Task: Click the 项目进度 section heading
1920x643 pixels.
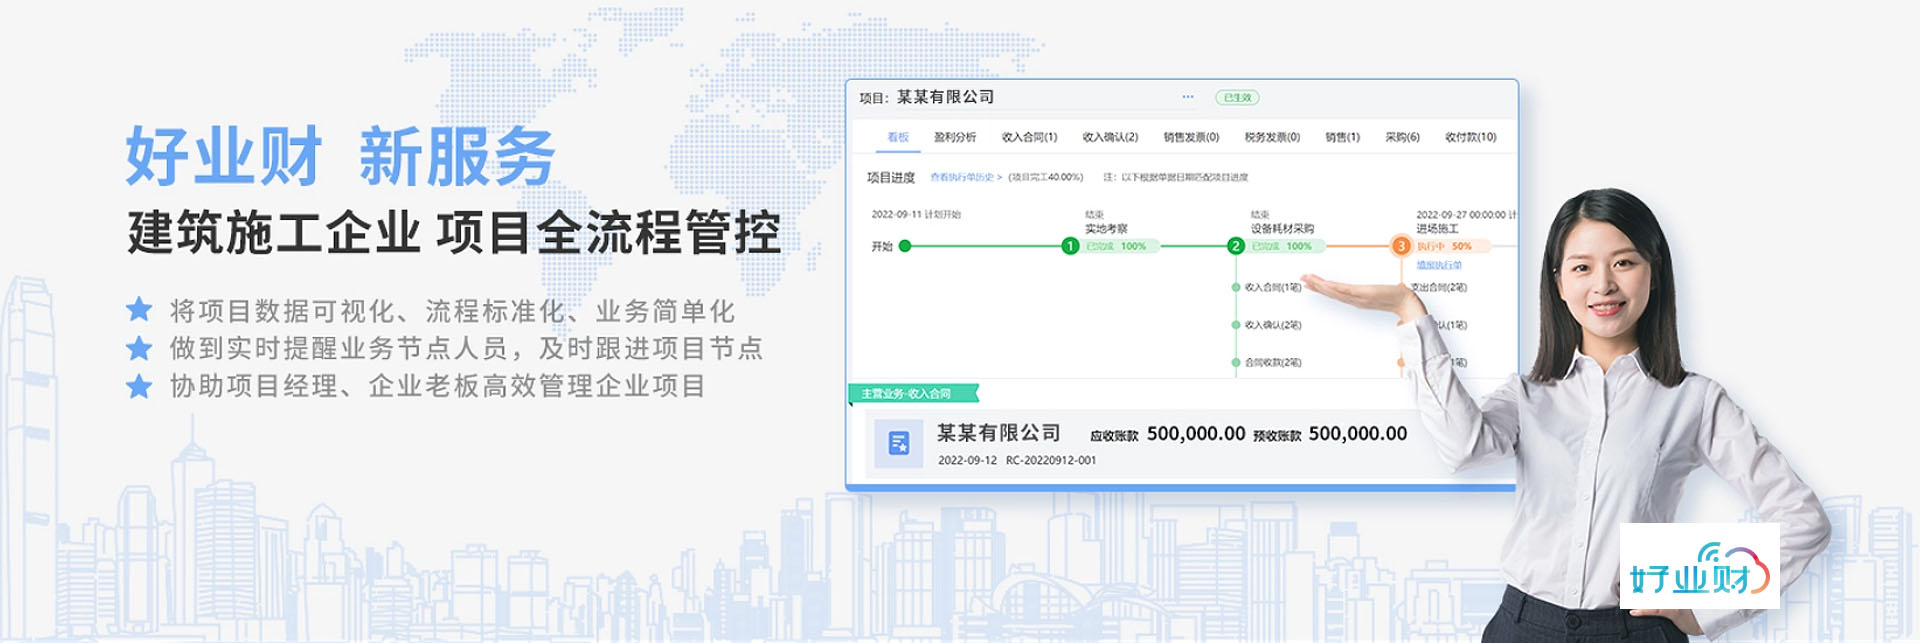Action: pos(890,177)
